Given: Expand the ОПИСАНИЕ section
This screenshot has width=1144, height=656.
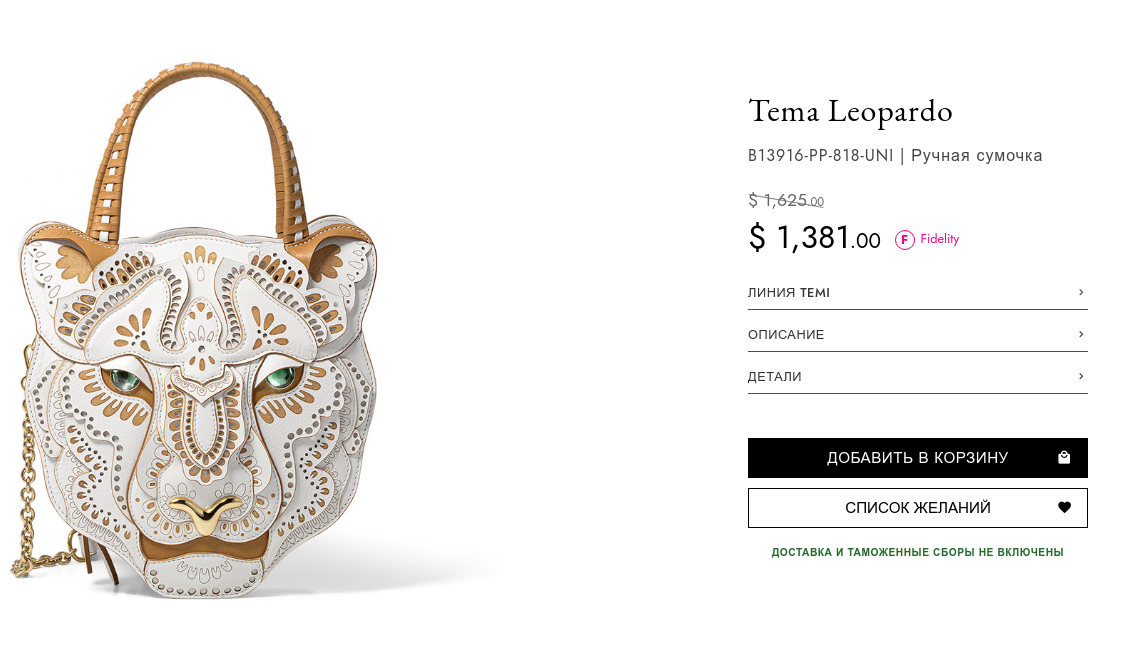Looking at the screenshot, I should pos(786,335).
